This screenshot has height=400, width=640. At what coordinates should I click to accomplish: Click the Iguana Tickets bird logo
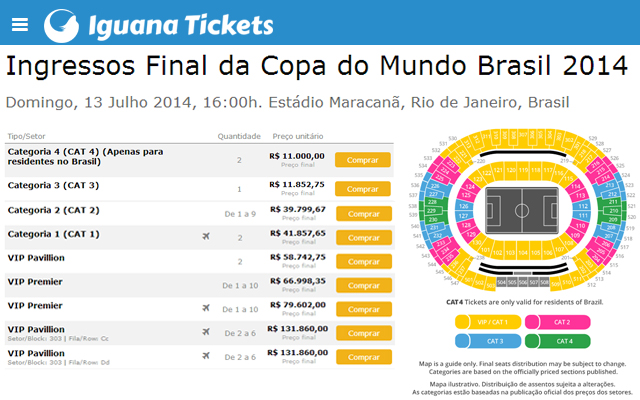(62, 24)
